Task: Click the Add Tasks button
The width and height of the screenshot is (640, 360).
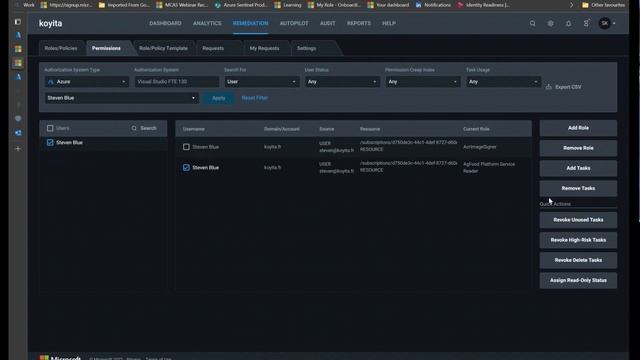Action: coord(578,168)
